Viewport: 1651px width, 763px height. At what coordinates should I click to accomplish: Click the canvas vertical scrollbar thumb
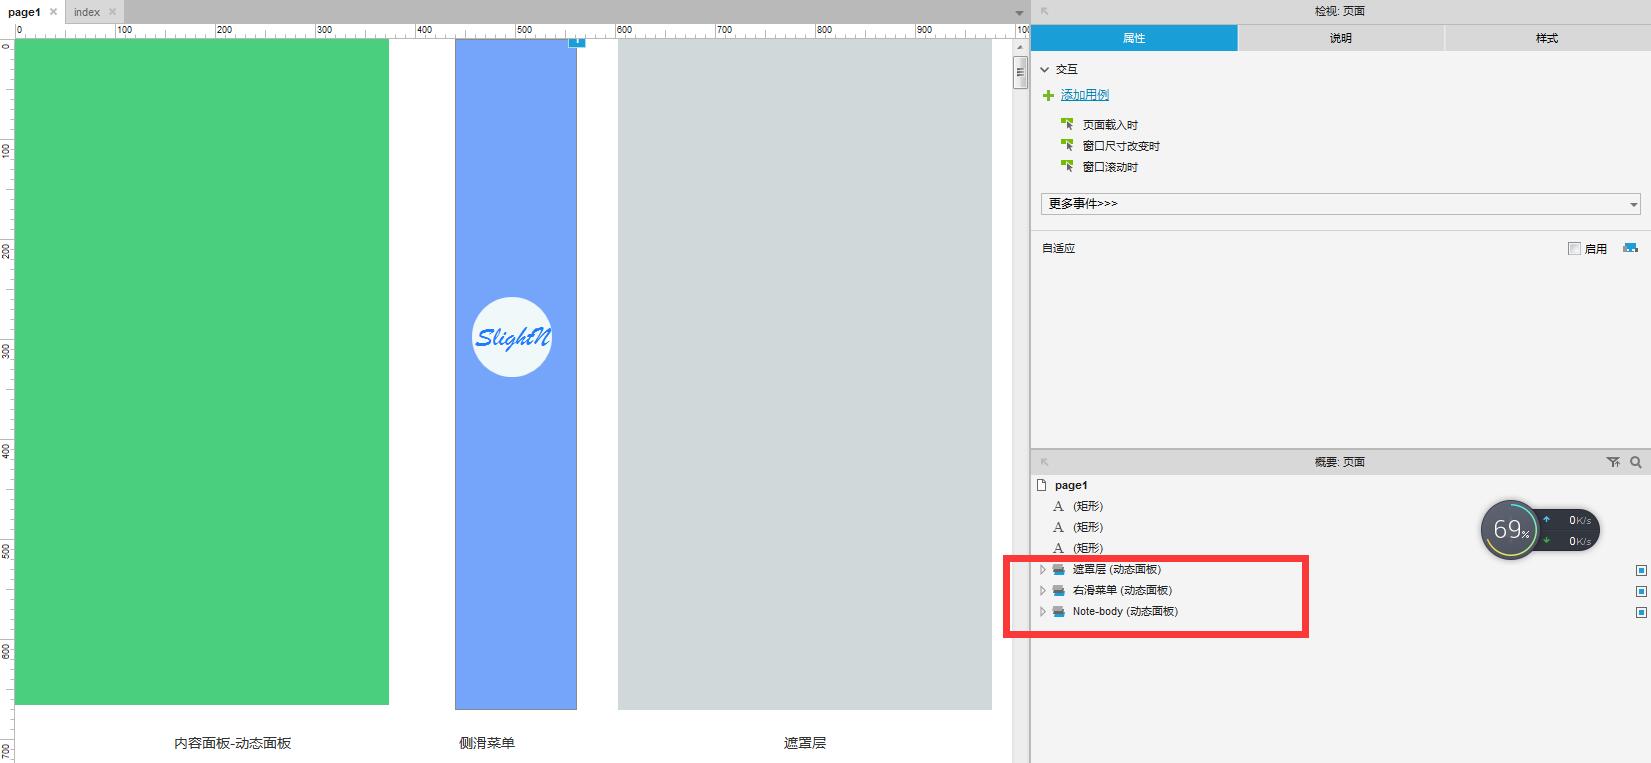click(1020, 73)
